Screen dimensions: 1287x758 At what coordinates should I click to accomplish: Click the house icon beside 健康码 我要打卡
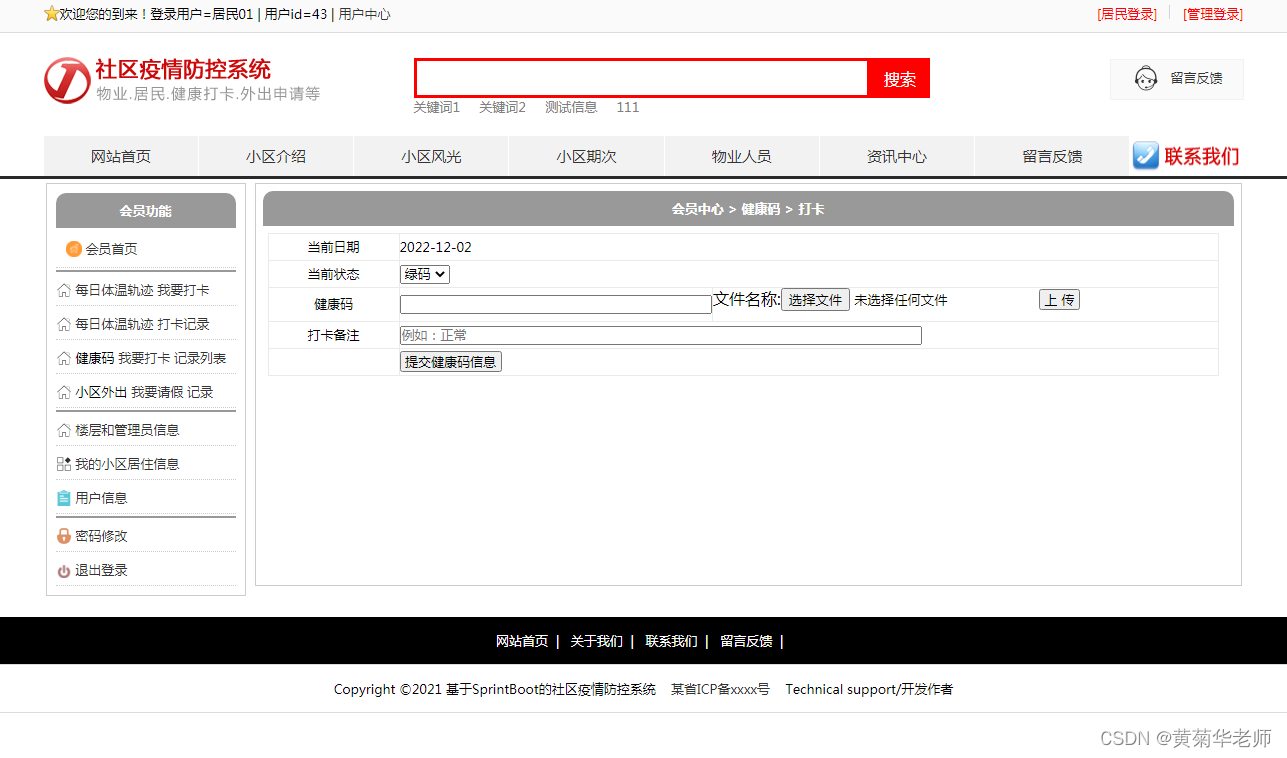pos(64,359)
